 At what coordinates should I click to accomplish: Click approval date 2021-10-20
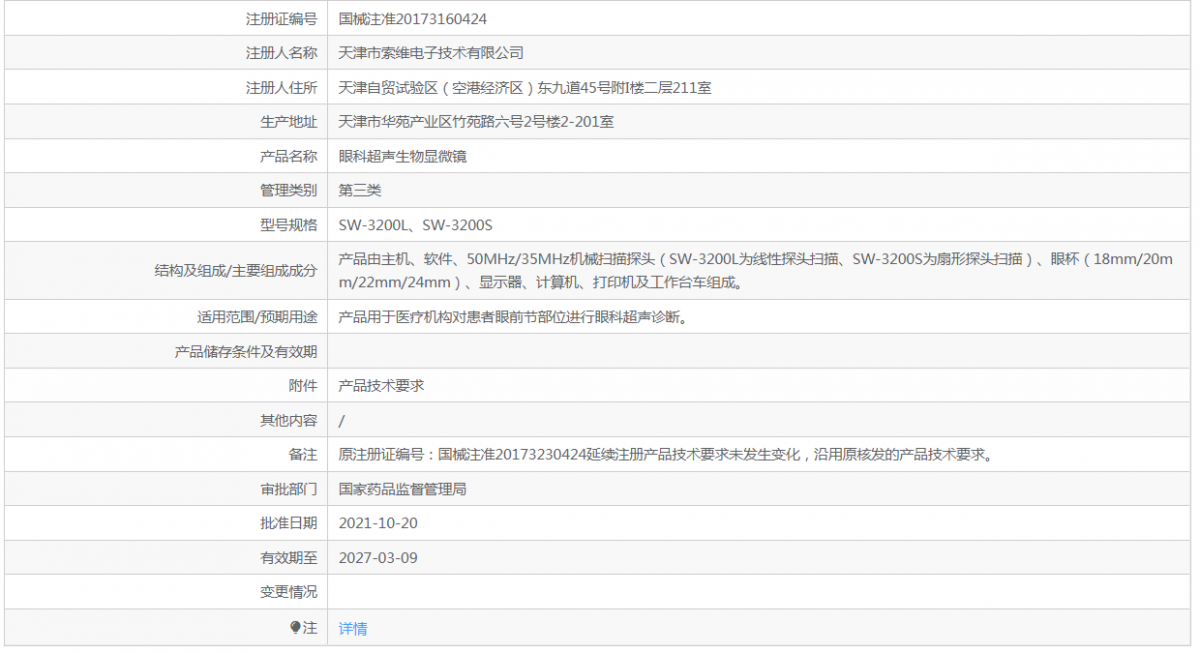click(378, 523)
